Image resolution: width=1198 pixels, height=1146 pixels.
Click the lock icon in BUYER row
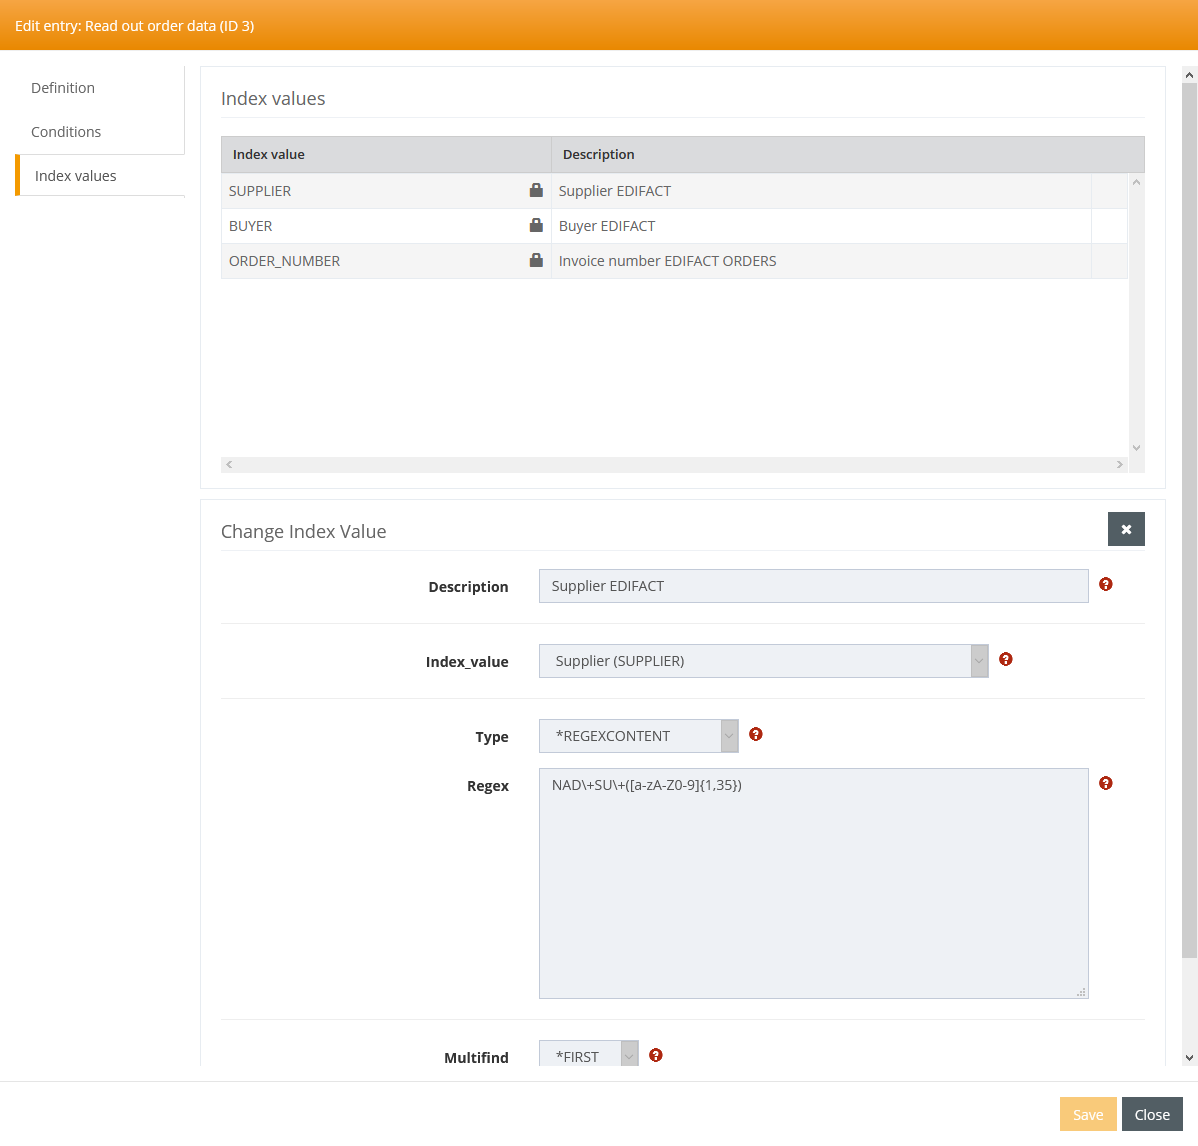tap(536, 225)
